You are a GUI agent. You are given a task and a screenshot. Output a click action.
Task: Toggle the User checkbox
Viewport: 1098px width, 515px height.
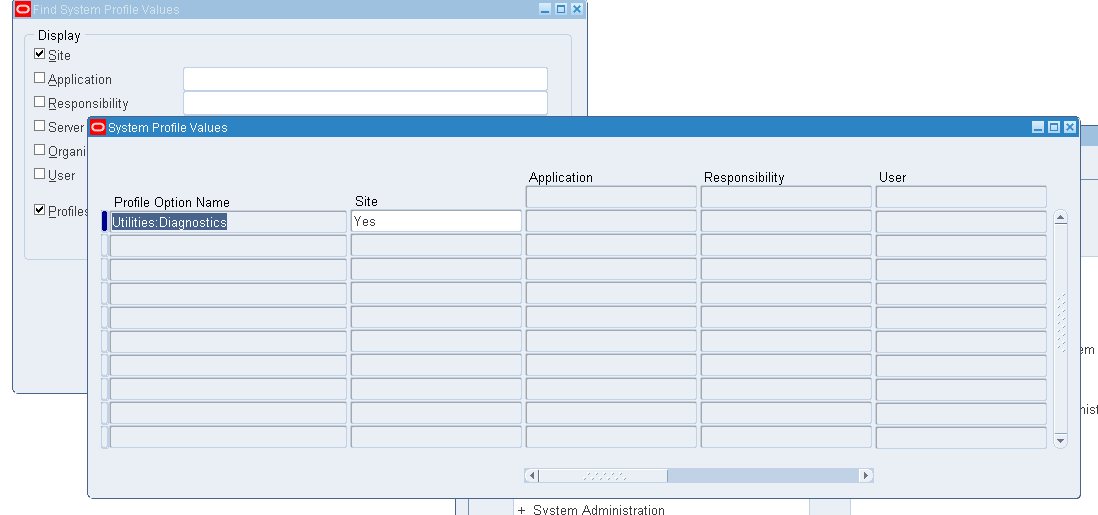pyautogui.click(x=40, y=173)
